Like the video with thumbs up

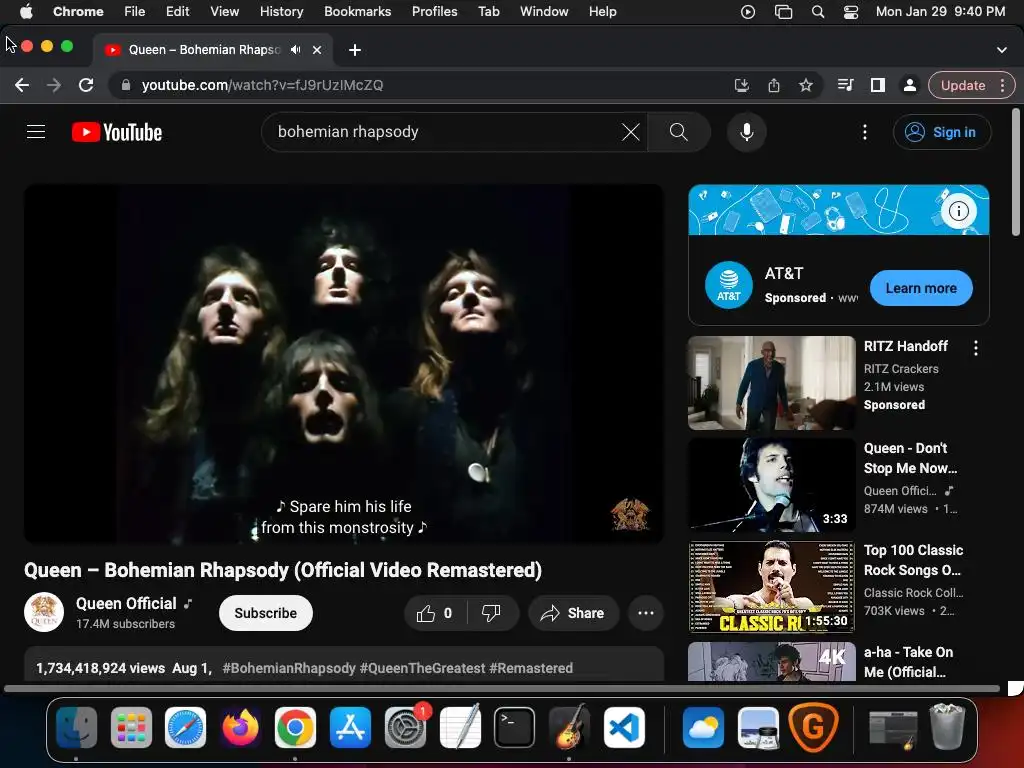[435, 613]
